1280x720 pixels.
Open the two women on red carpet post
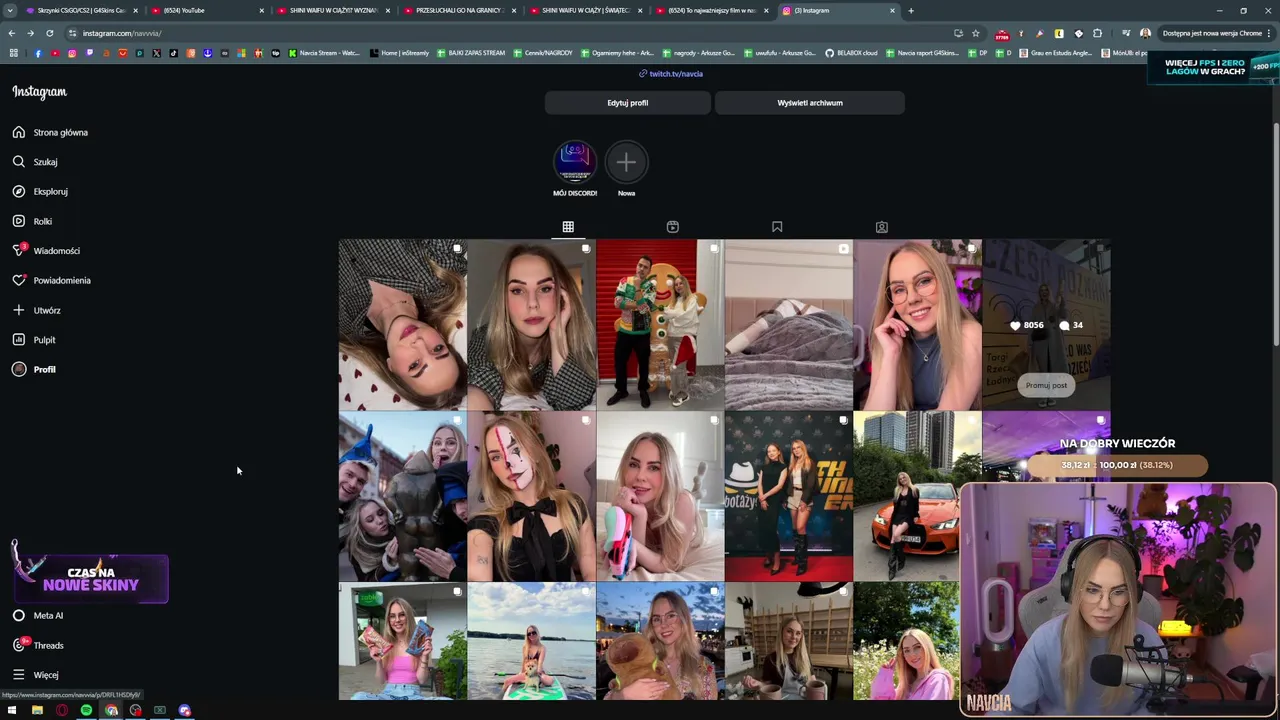(x=789, y=497)
